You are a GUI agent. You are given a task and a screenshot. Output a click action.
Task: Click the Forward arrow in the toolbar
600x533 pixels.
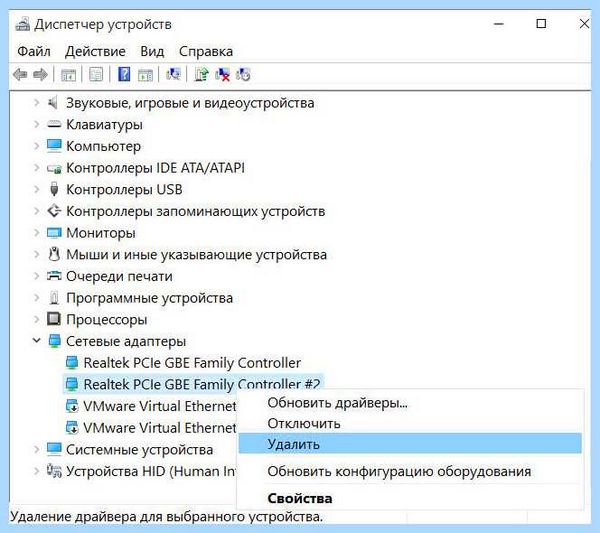pyautogui.click(x=40, y=74)
